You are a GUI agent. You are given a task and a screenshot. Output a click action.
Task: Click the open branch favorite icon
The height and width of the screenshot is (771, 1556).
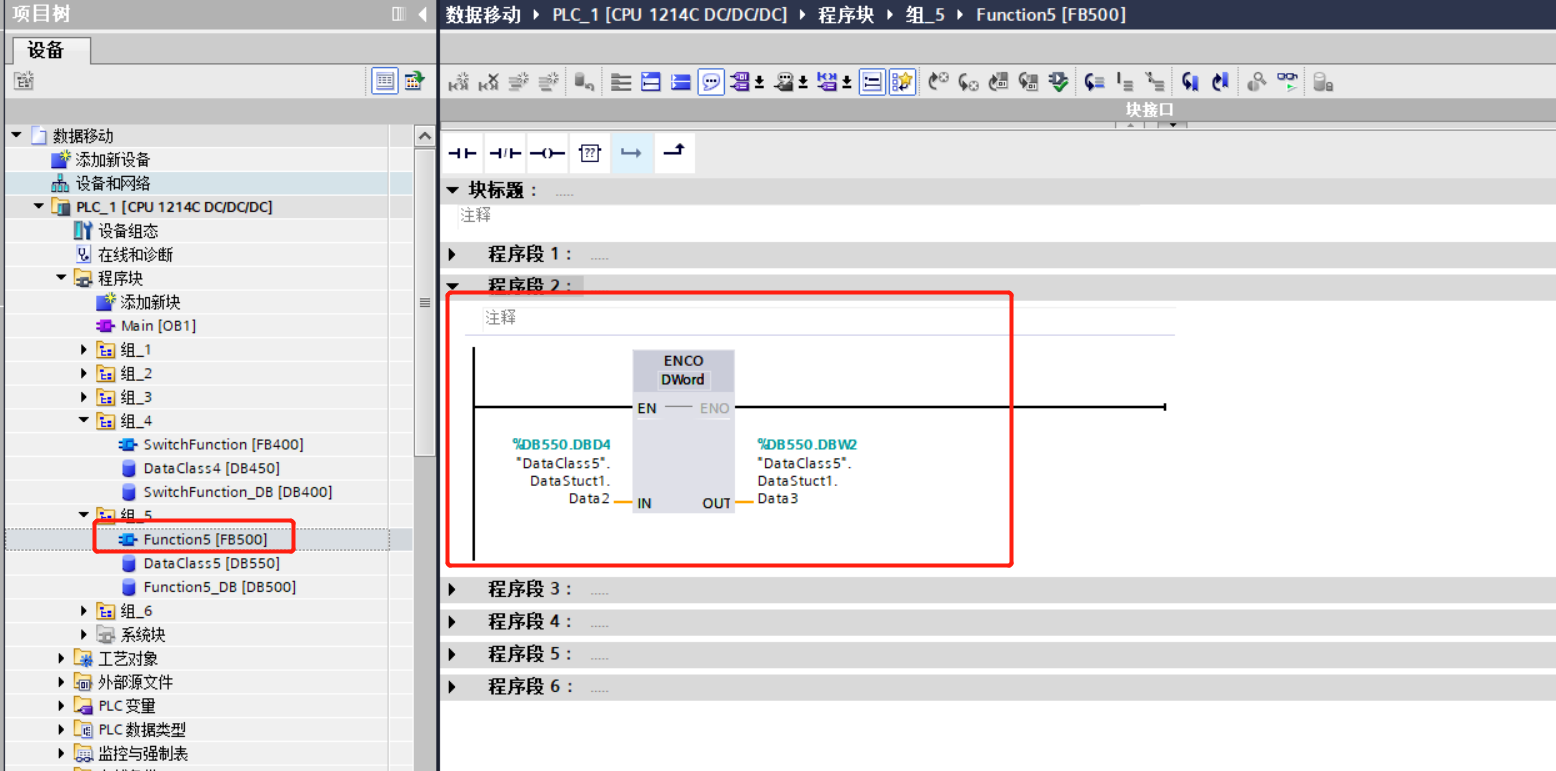631,153
